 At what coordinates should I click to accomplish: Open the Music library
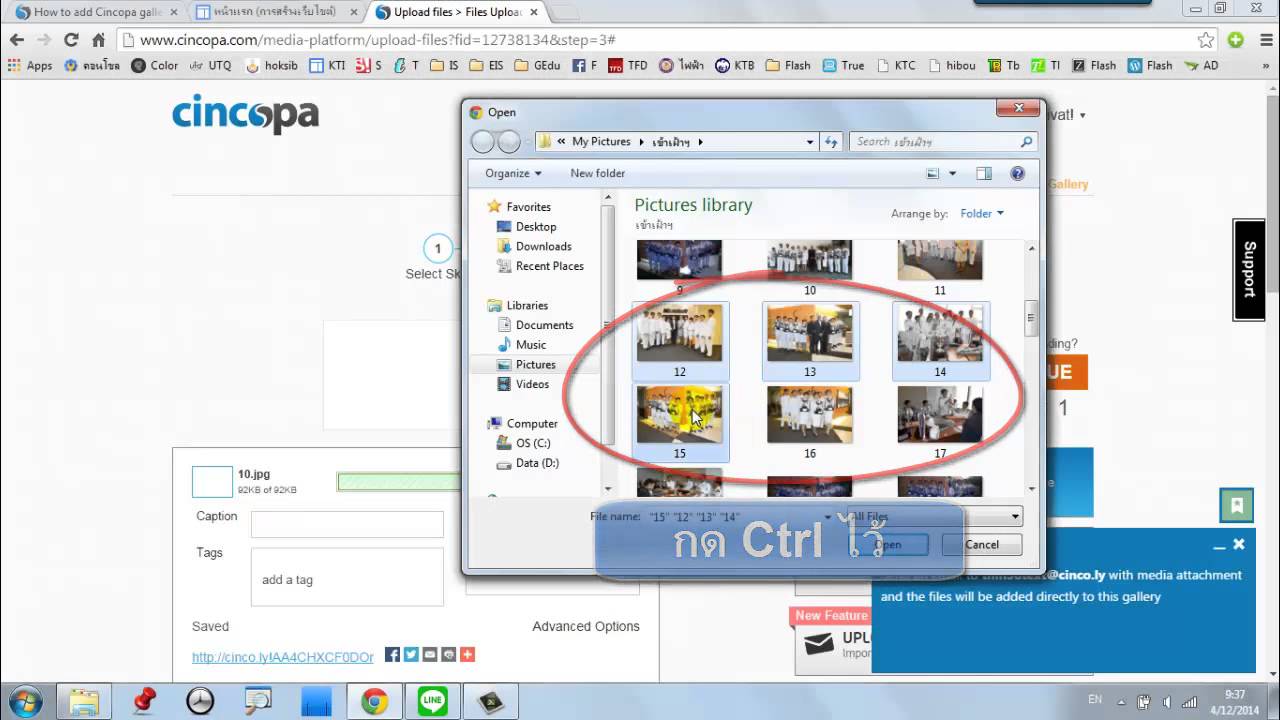(531, 345)
